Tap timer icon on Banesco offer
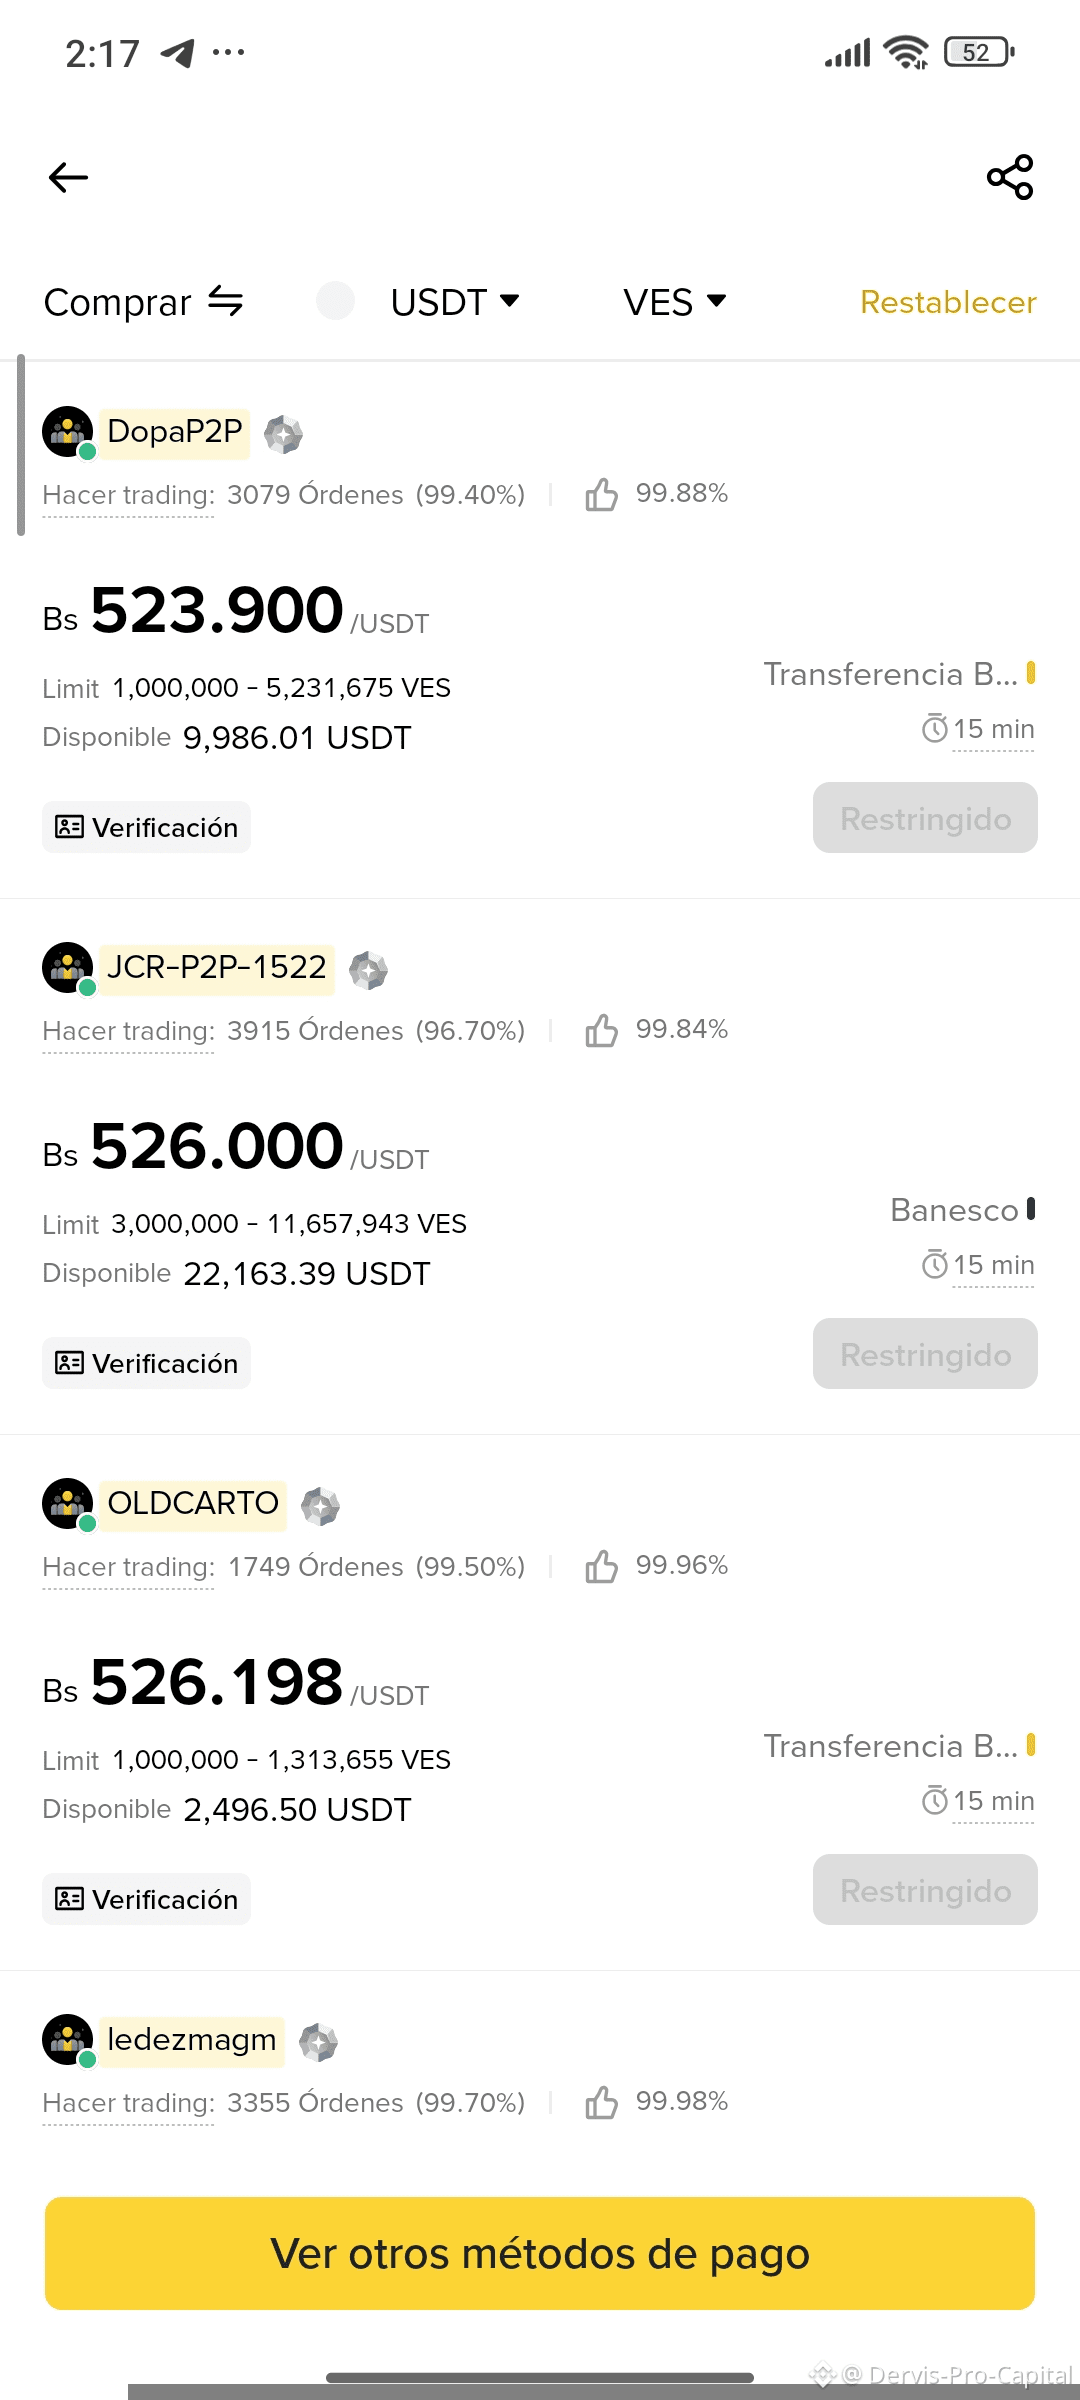This screenshot has width=1080, height=2400. pyautogui.click(x=934, y=1265)
